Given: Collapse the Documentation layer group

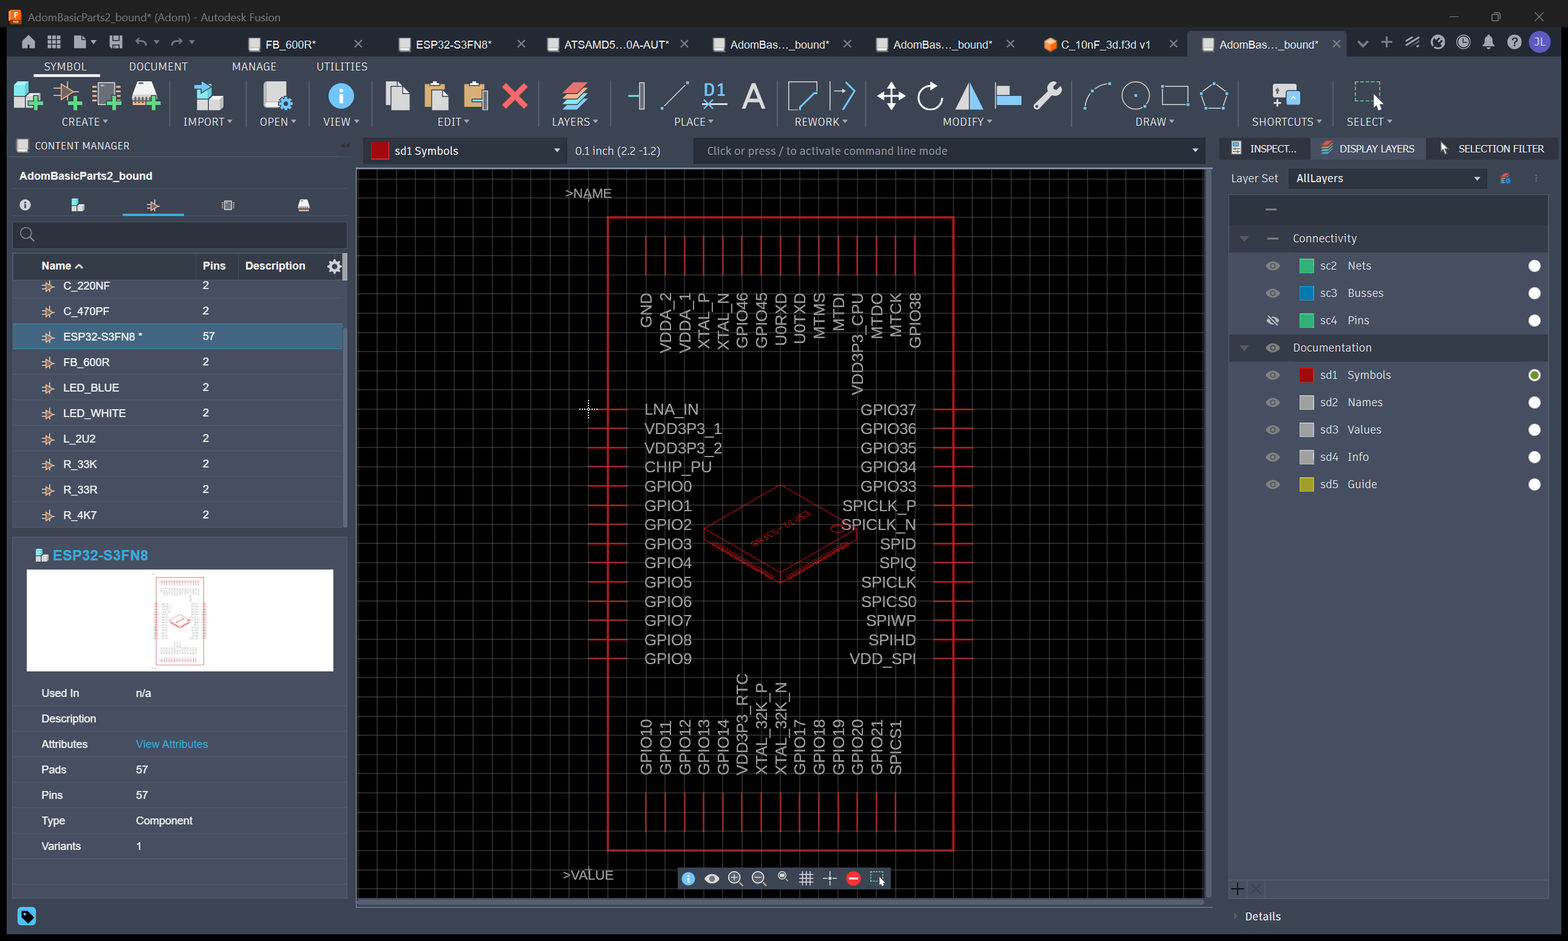Looking at the screenshot, I should (x=1244, y=348).
